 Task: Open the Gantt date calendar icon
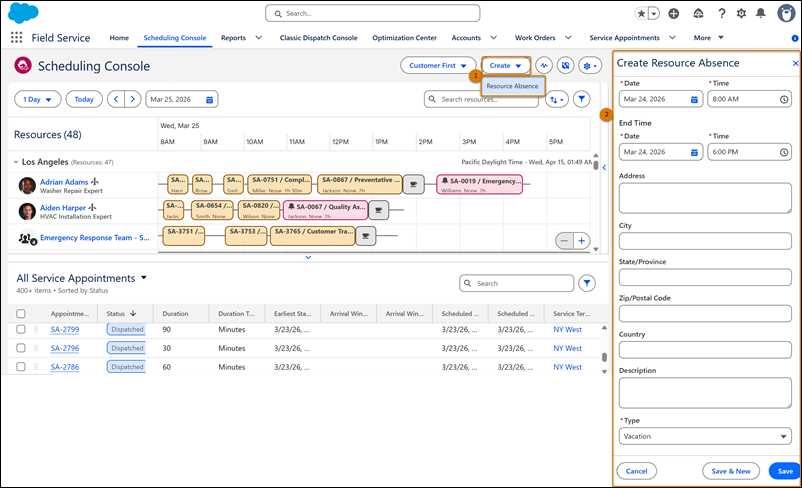tap(209, 100)
